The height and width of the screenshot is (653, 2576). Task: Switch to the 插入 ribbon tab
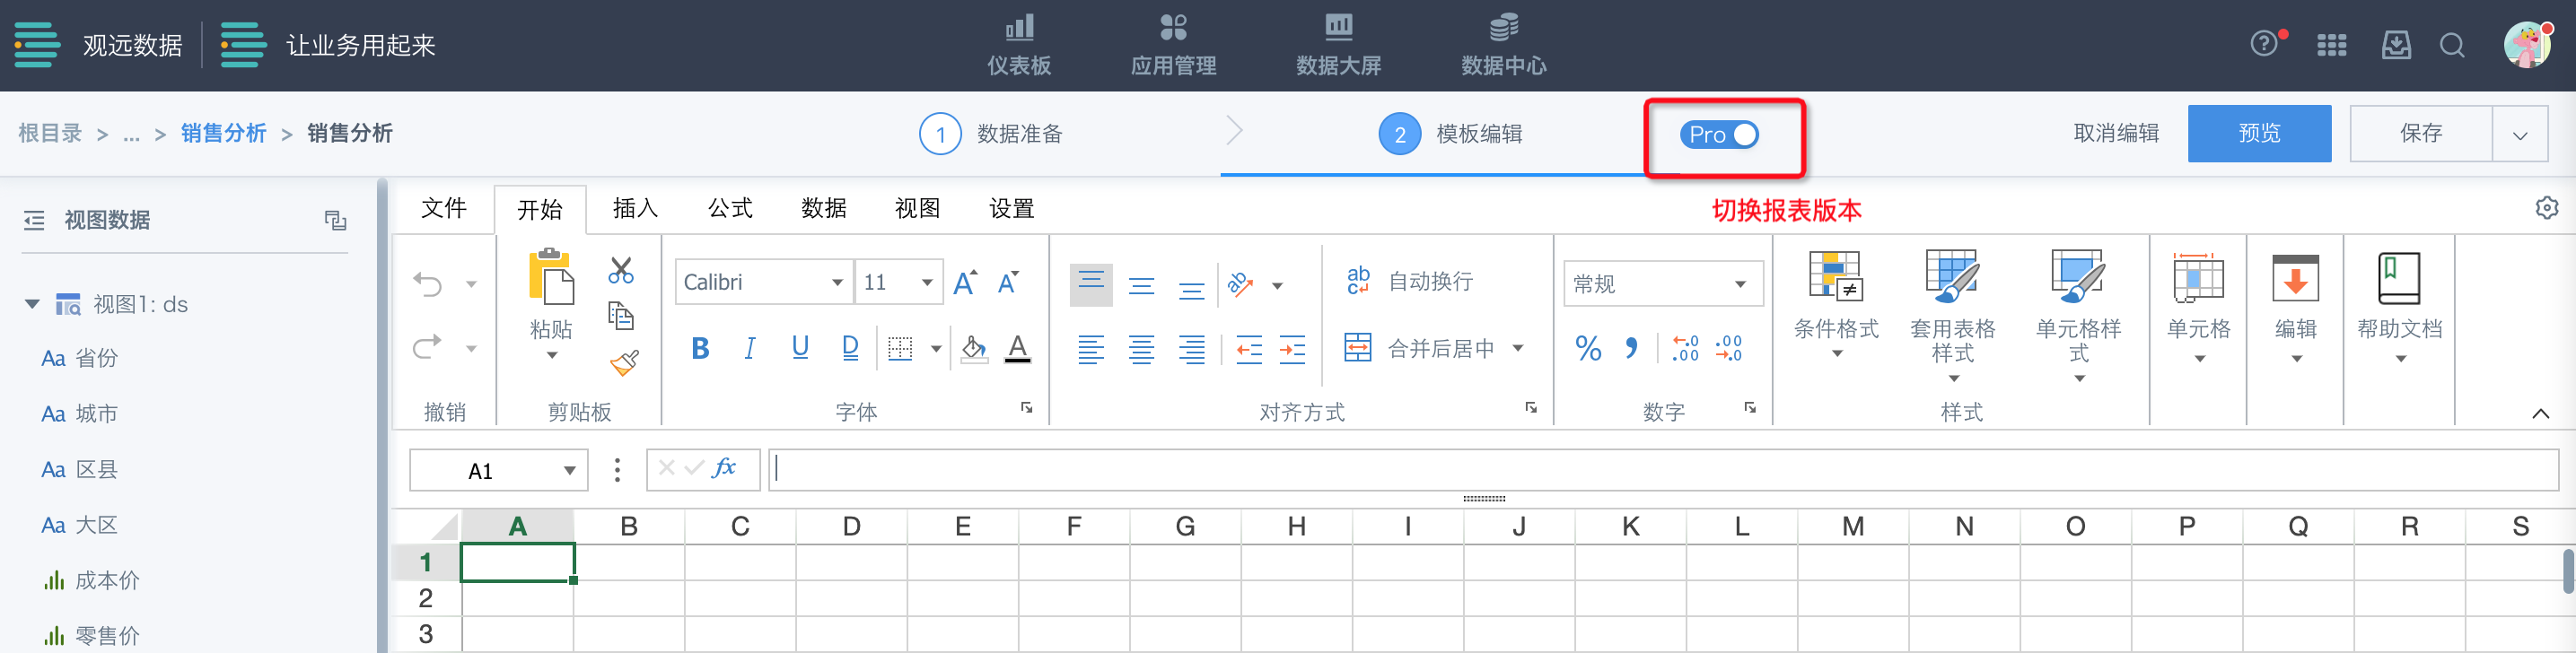pos(635,208)
